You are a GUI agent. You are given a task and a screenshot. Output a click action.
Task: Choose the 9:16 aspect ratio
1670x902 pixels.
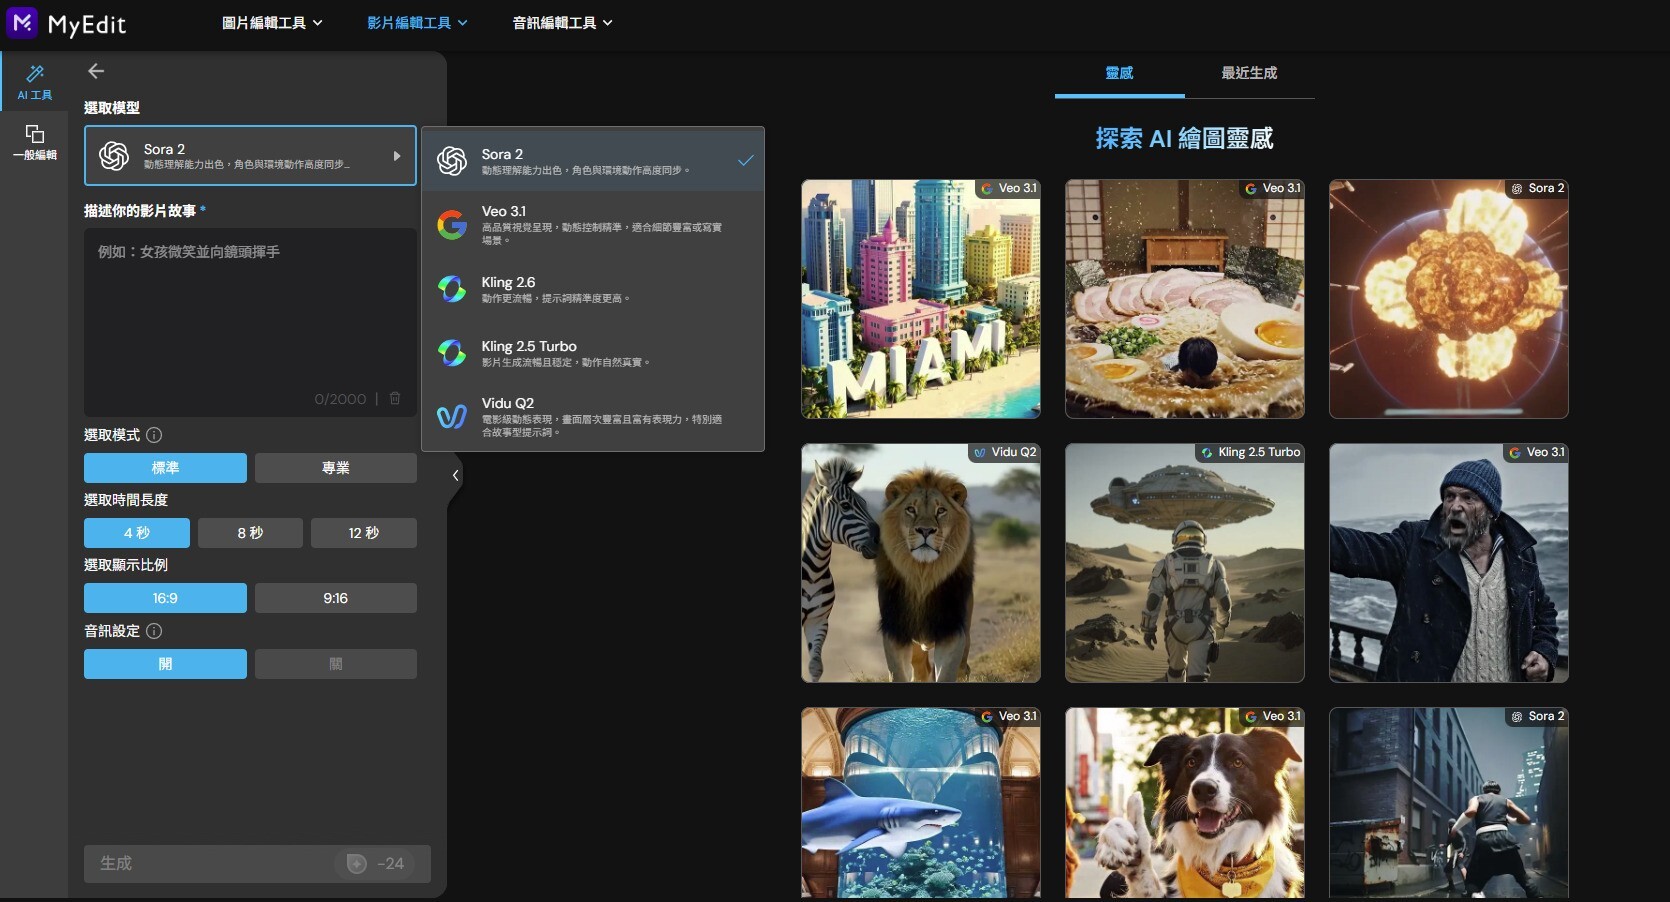(336, 598)
